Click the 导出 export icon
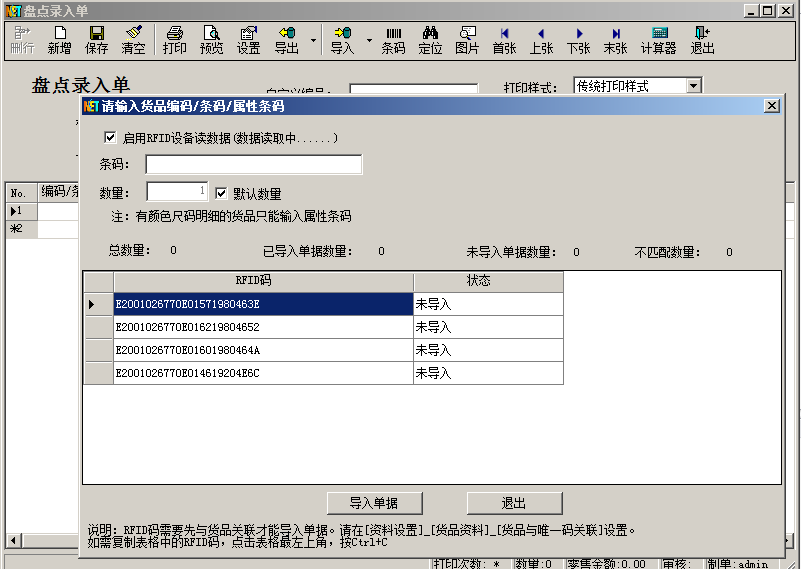Screen dimensions: 801x569 [x=287, y=40]
